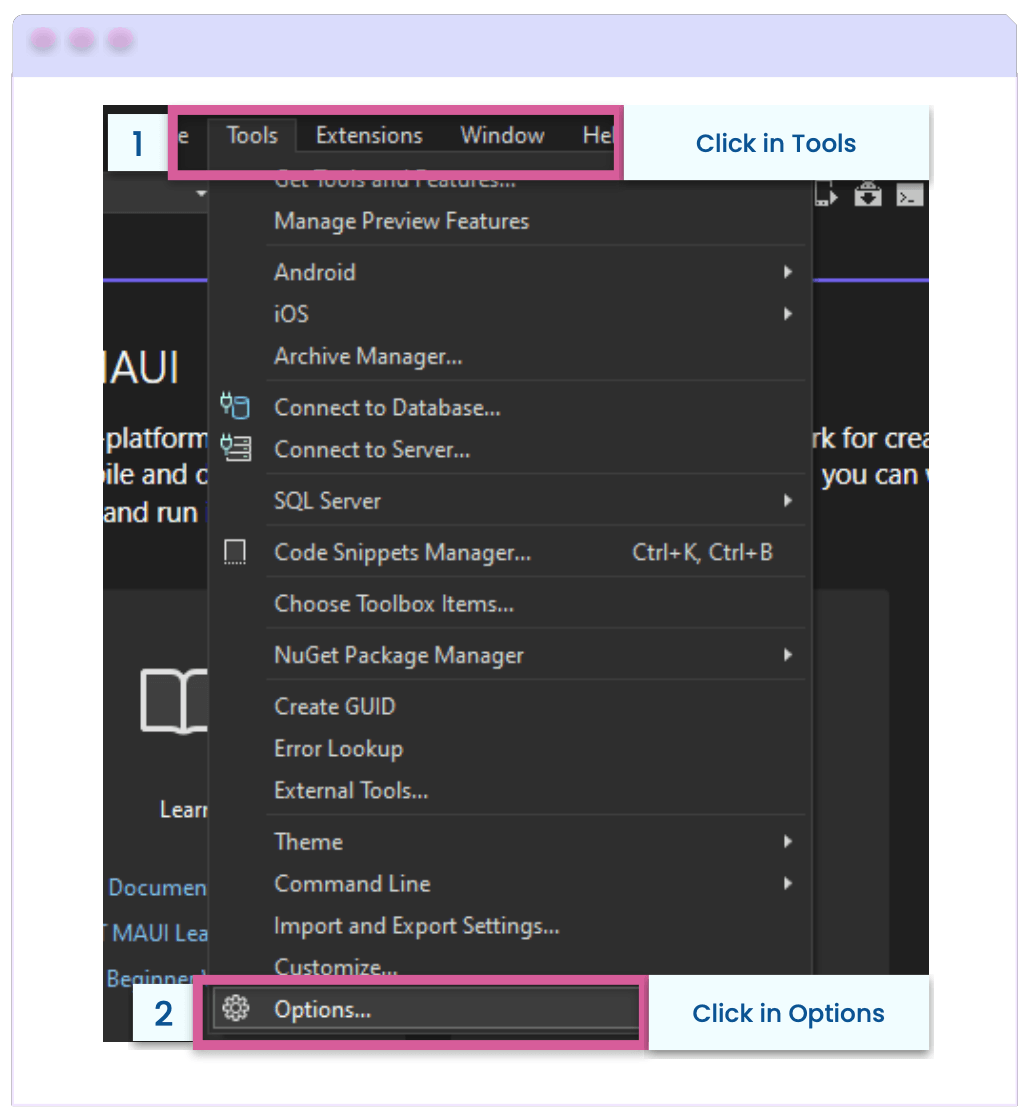This screenshot has height=1120, width=1030.
Task: Click the open book Learn icon
Action: 174,701
